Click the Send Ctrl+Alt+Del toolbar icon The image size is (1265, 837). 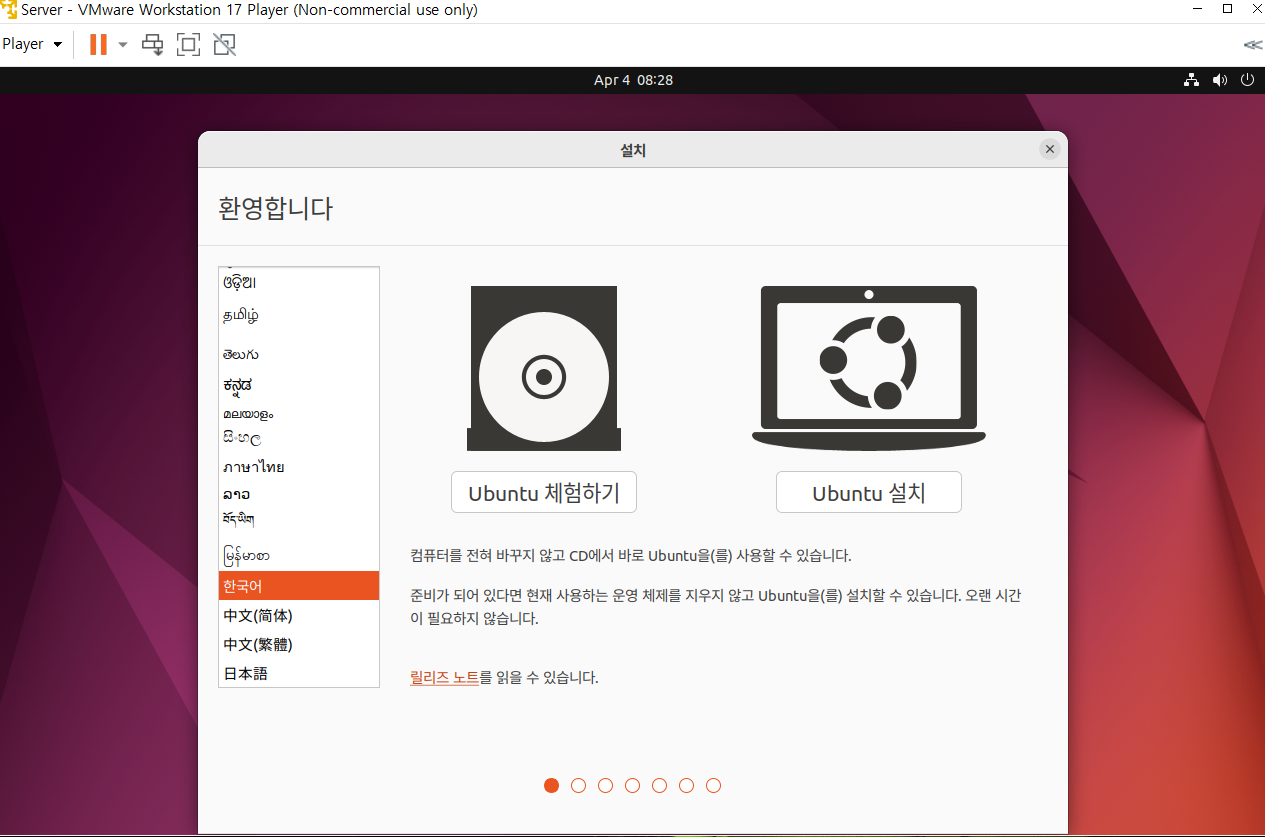152,44
